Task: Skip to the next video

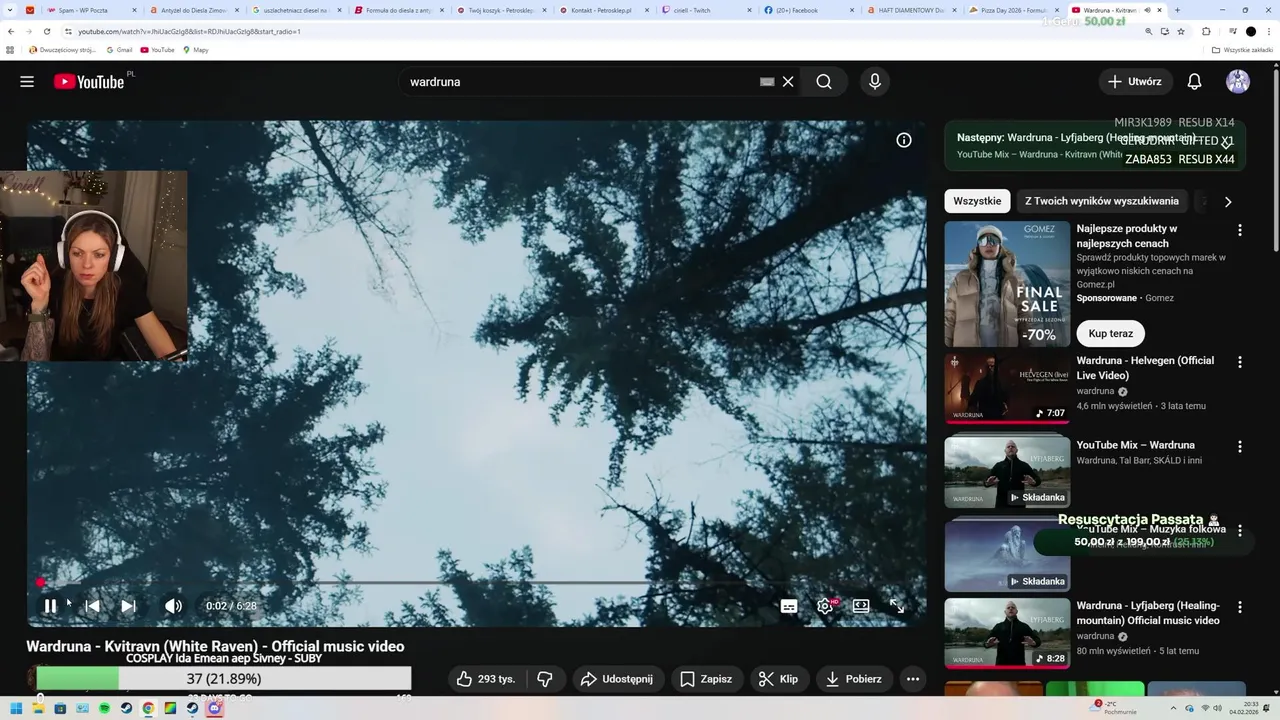Action: tap(128, 606)
